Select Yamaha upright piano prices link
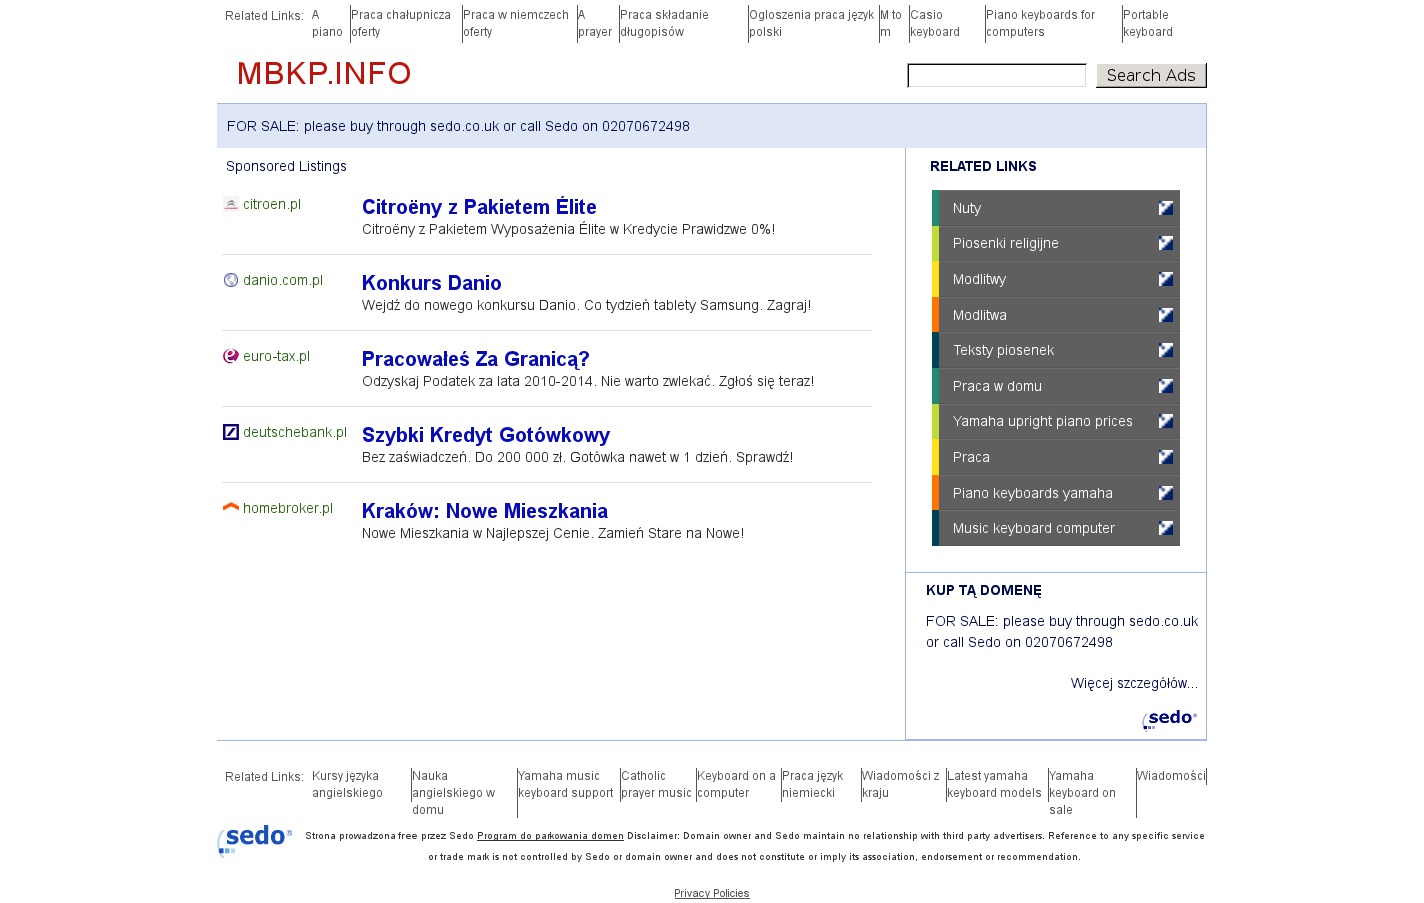The width and height of the screenshot is (1424, 903). (x=1042, y=421)
